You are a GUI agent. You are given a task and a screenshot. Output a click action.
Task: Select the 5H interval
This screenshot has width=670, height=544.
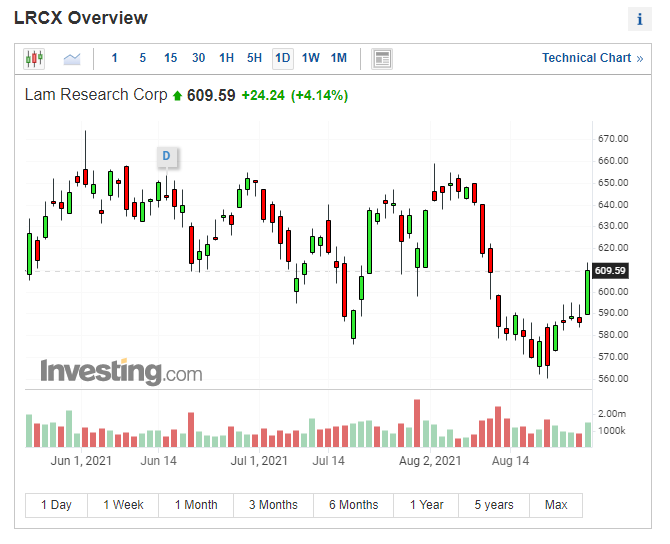254,58
